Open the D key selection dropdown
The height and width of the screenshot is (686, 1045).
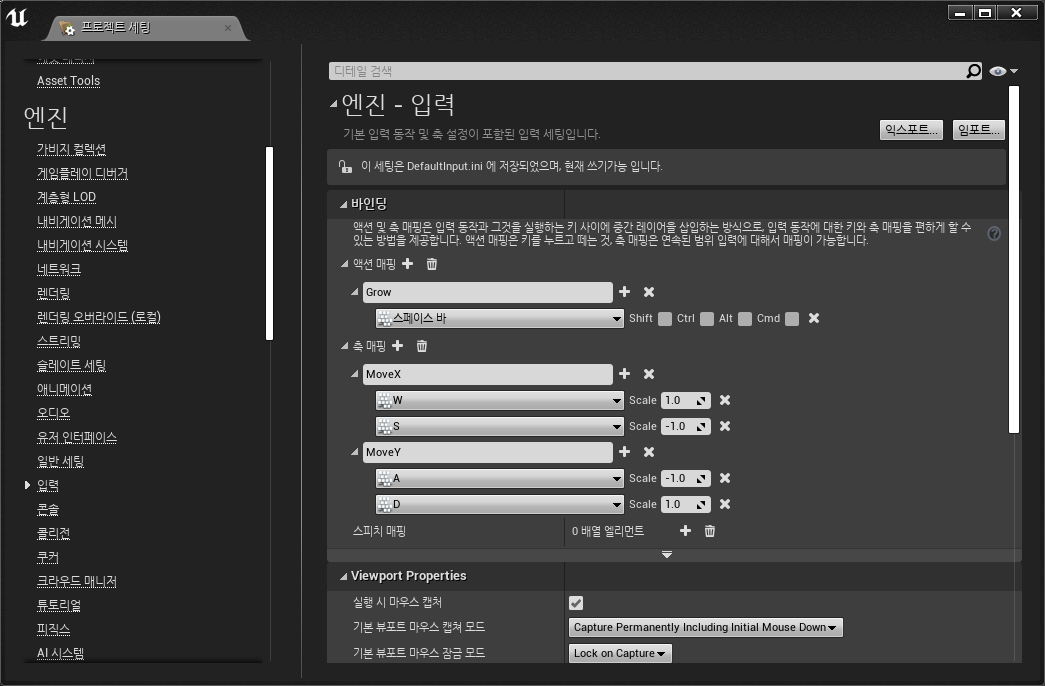tap(500, 505)
